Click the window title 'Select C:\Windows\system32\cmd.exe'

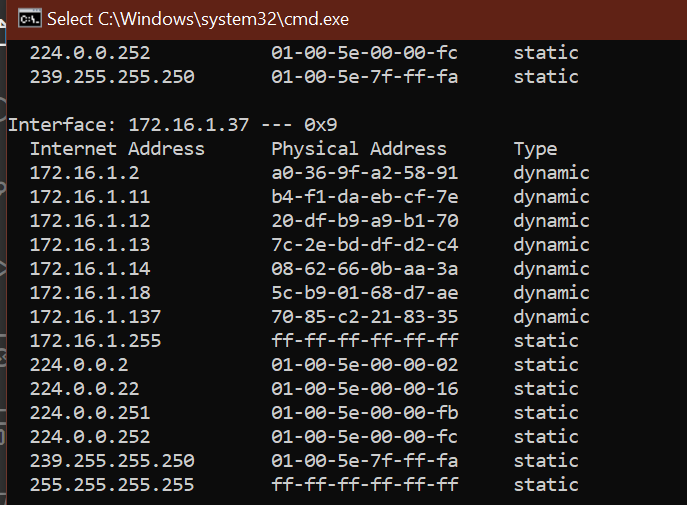click(x=198, y=19)
